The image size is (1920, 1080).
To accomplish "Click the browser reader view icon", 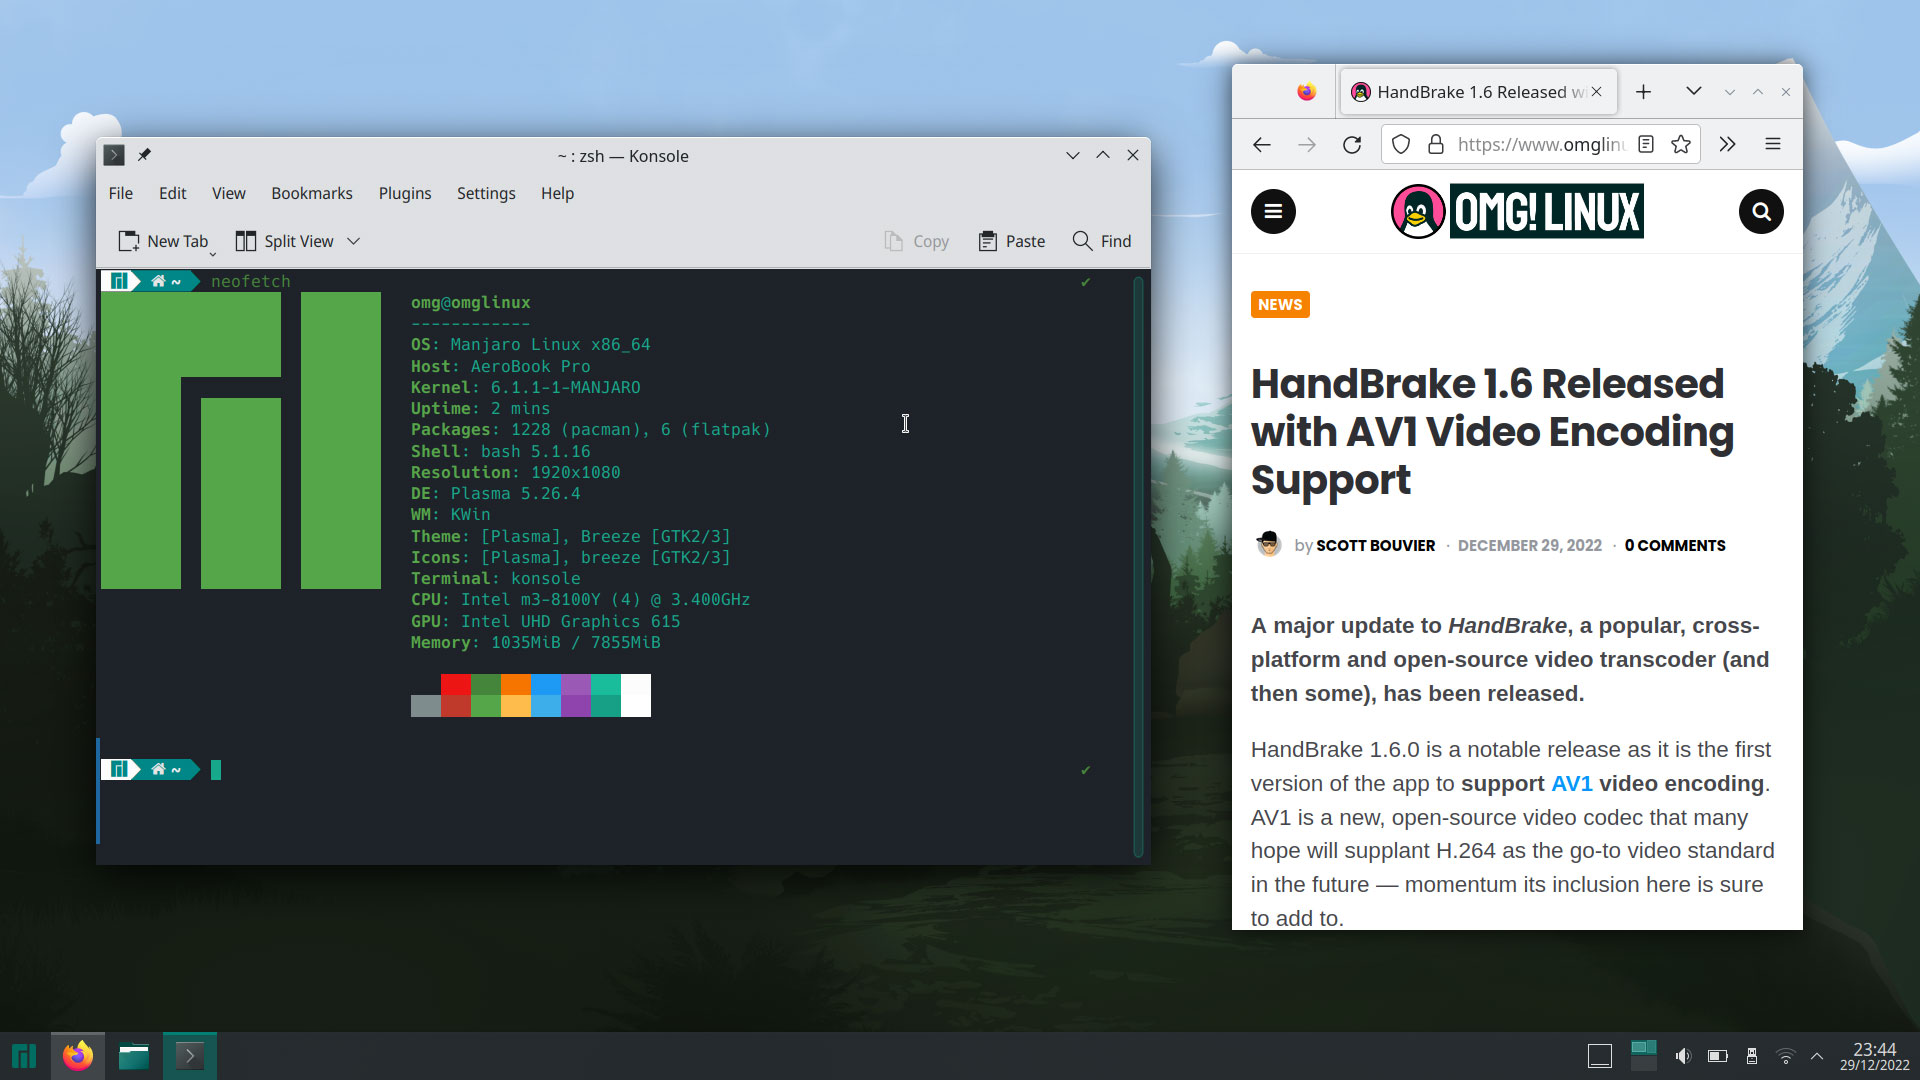I will [1646, 144].
